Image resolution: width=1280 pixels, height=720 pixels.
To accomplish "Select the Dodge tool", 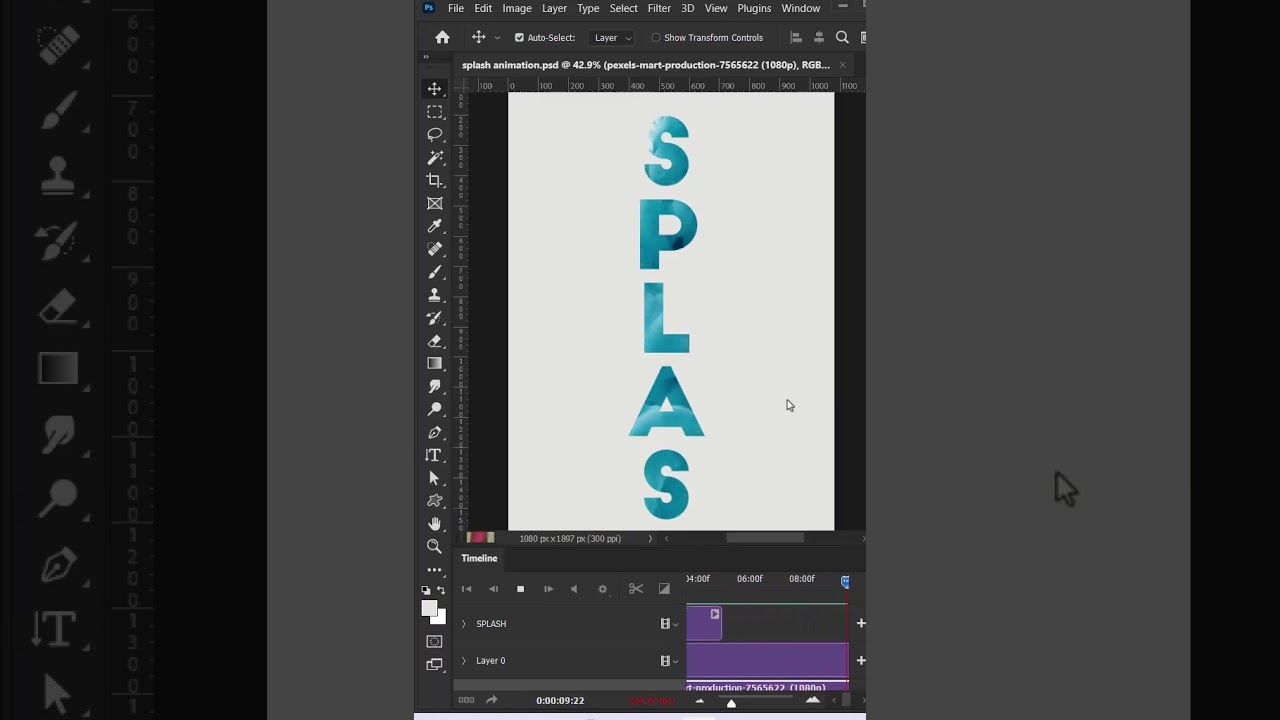I will click(x=434, y=410).
